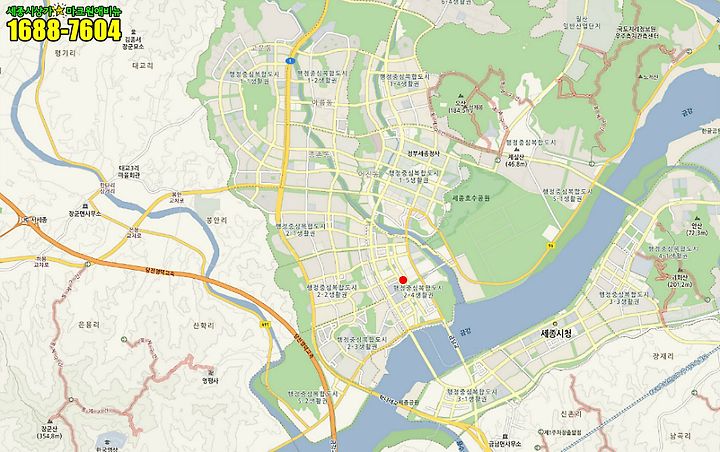Click the 장군면사무소 office building icon
This screenshot has width=720, height=452.
84,206
